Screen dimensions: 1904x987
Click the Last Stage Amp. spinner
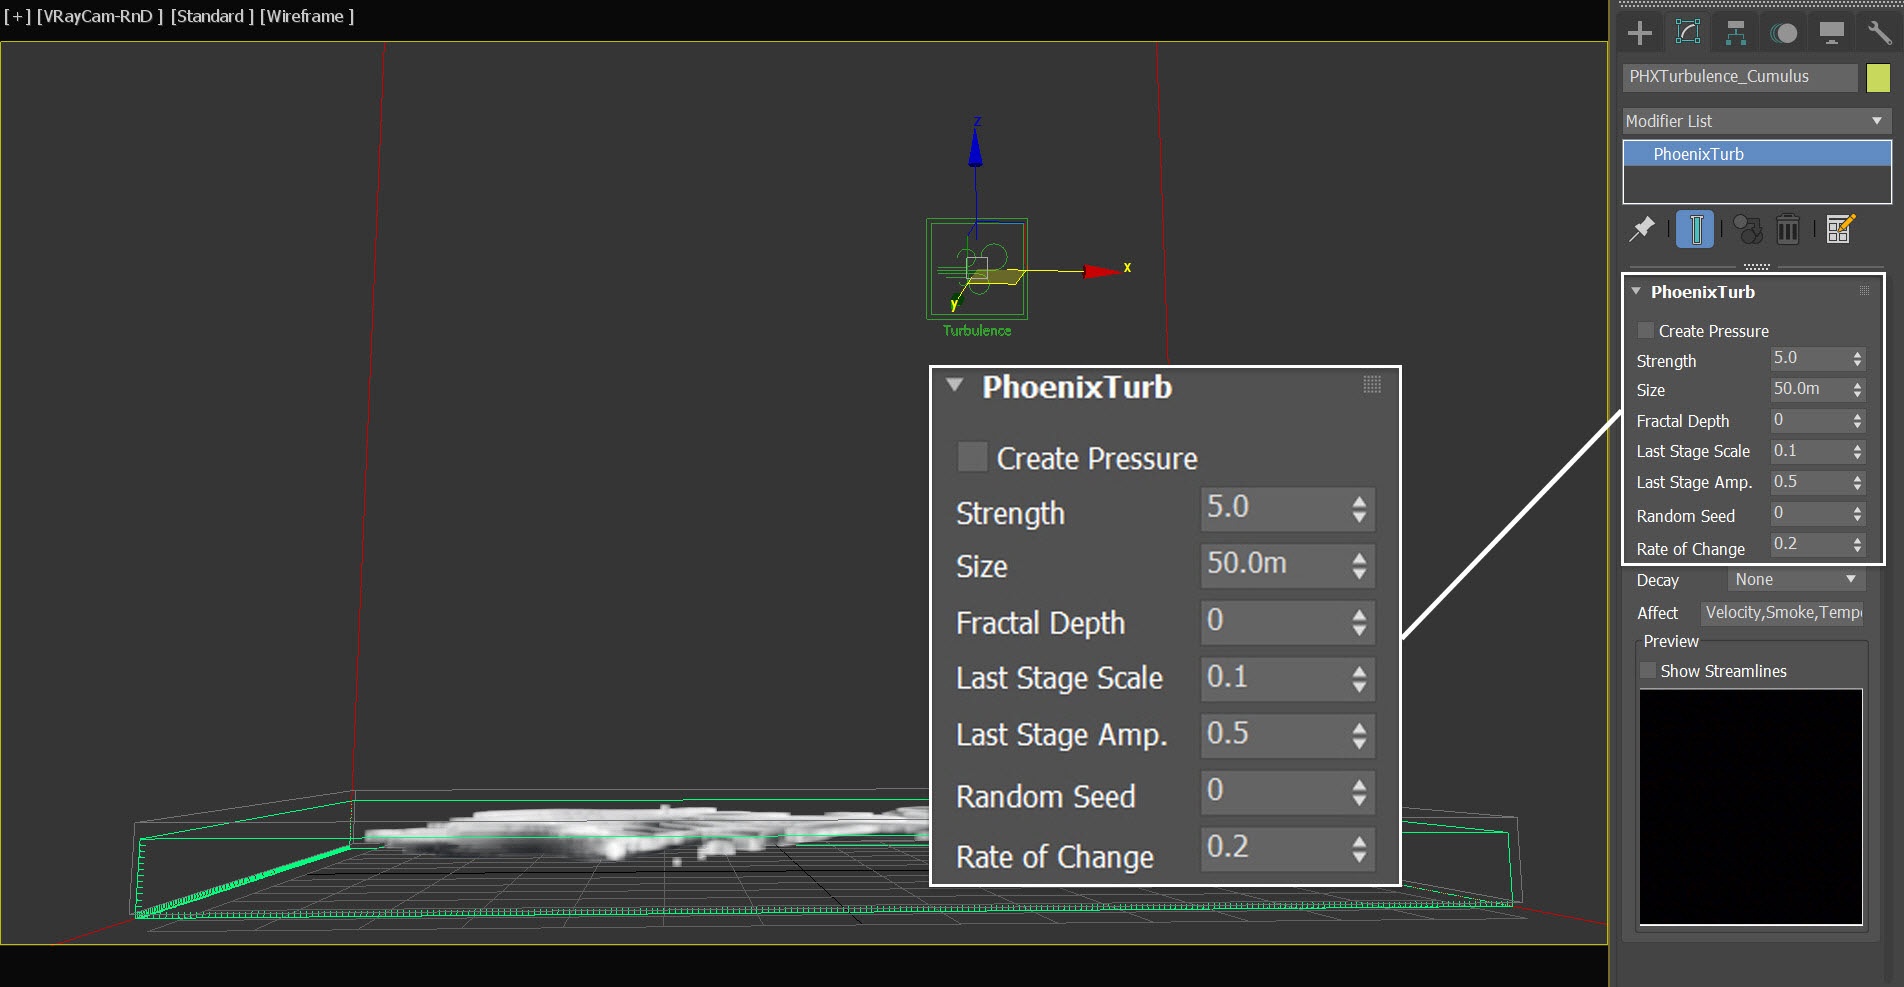click(x=1857, y=483)
